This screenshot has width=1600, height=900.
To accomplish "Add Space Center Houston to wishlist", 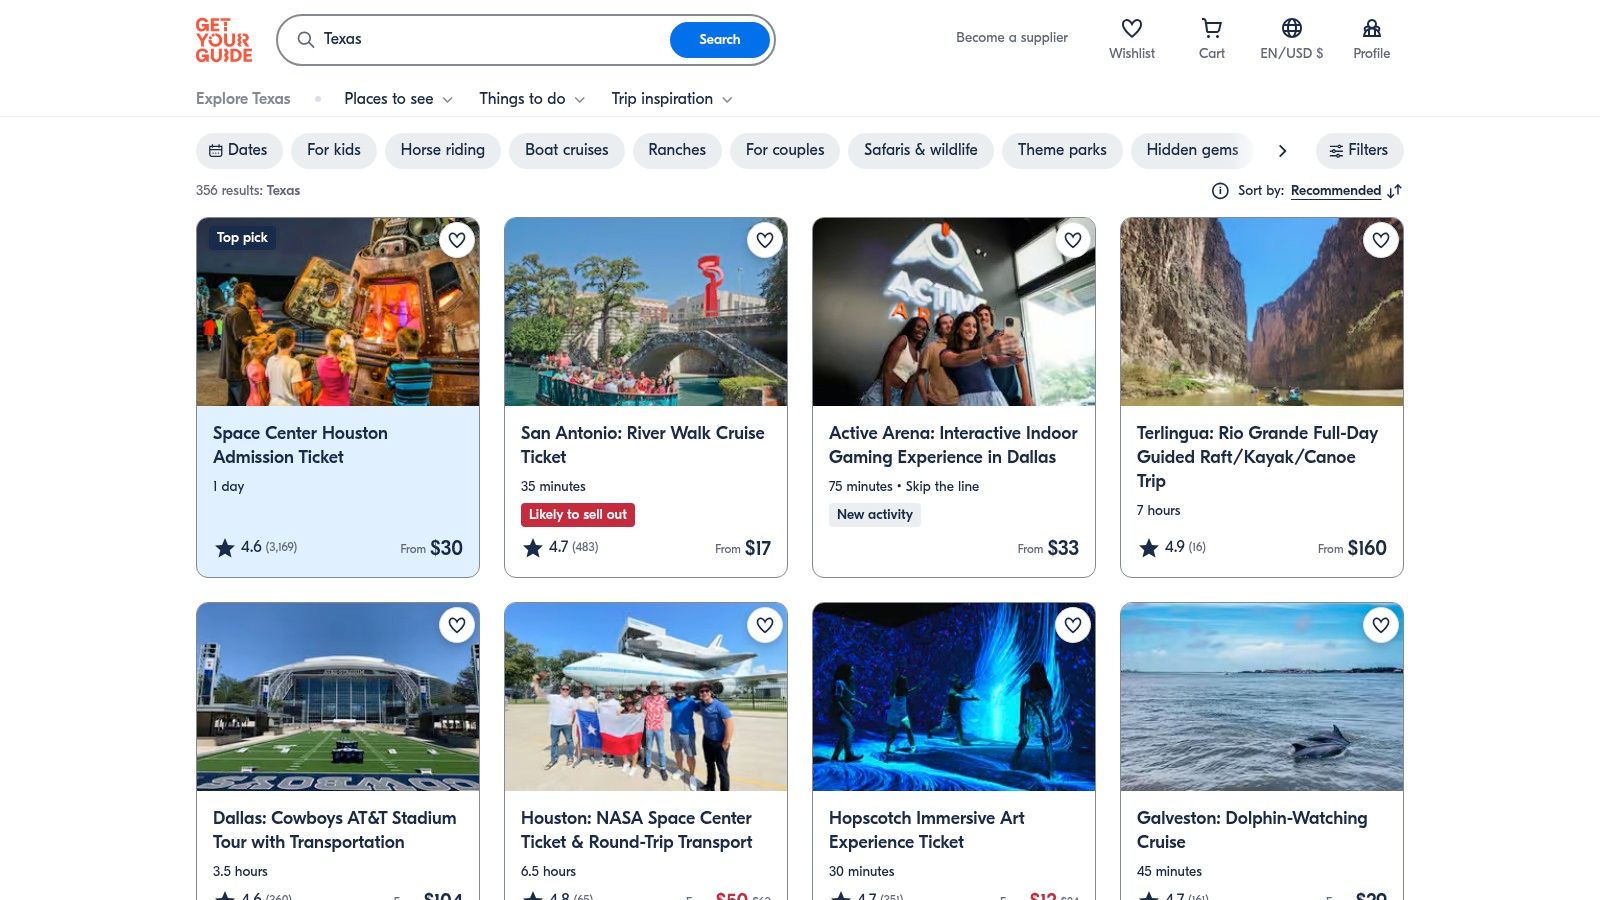I will click(457, 240).
